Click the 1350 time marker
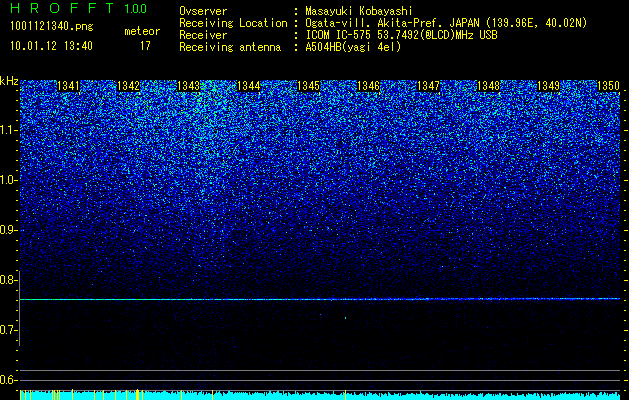 click(609, 86)
